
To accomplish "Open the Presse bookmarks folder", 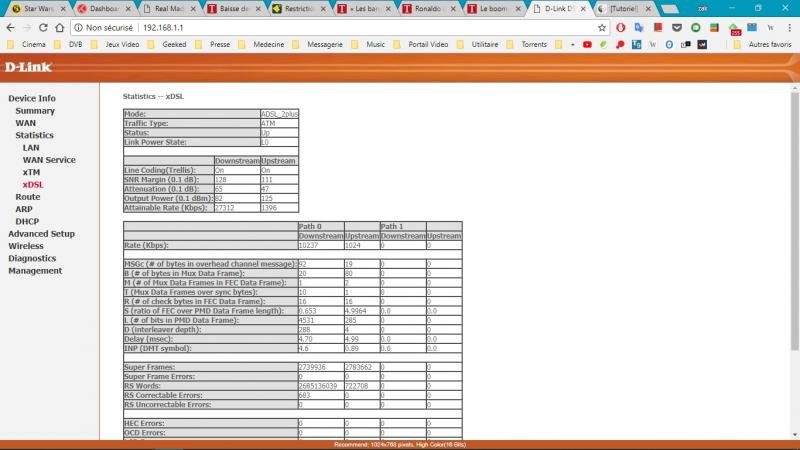I will 213,44.
